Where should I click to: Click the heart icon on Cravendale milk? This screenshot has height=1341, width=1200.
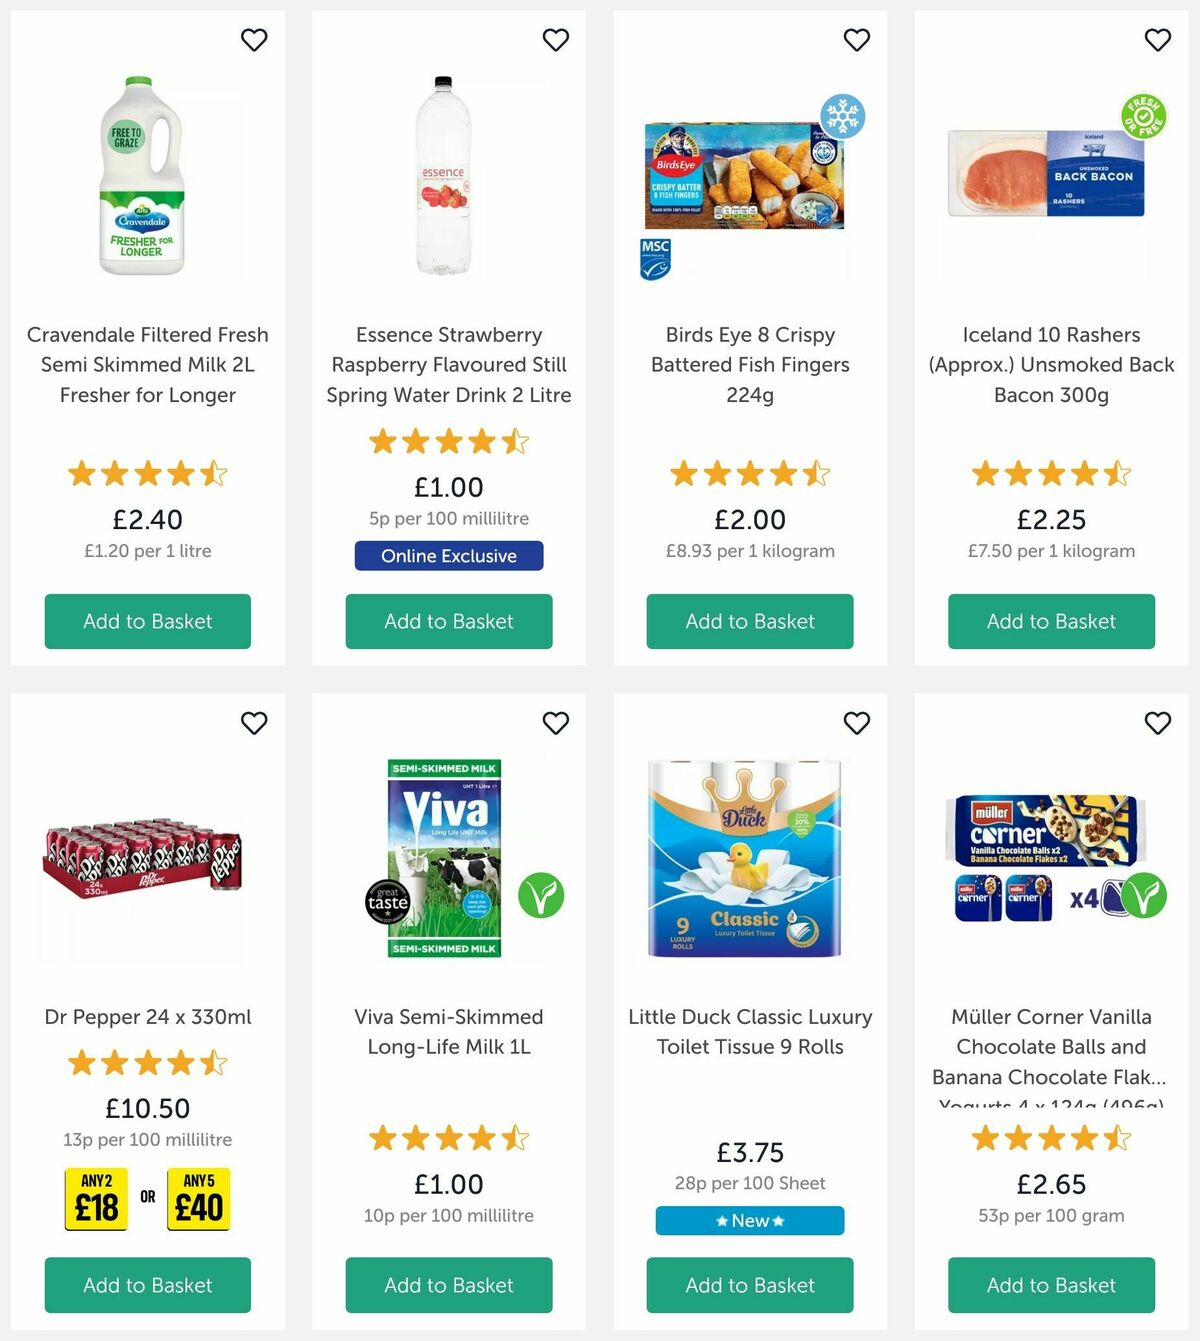[x=253, y=40]
